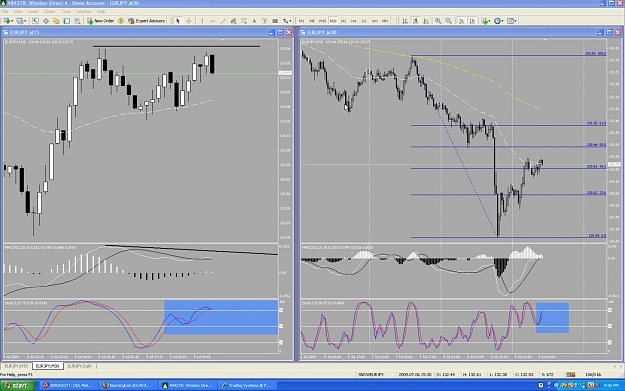Open the Strategy Tester icon
The image size is (625, 391).
(77, 21)
